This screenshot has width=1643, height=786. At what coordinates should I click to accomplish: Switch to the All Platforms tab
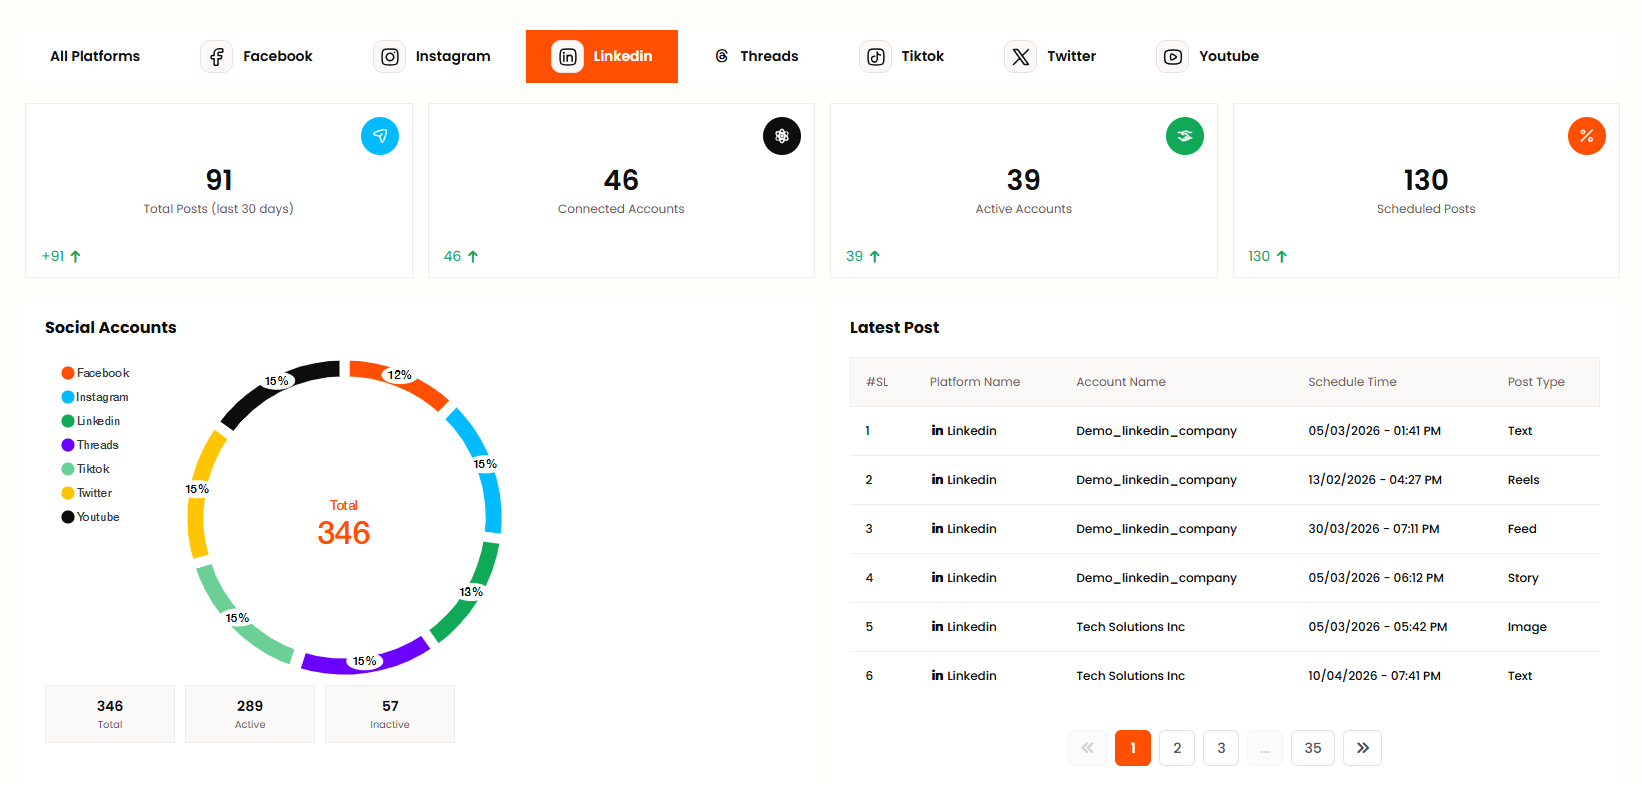[x=95, y=56]
